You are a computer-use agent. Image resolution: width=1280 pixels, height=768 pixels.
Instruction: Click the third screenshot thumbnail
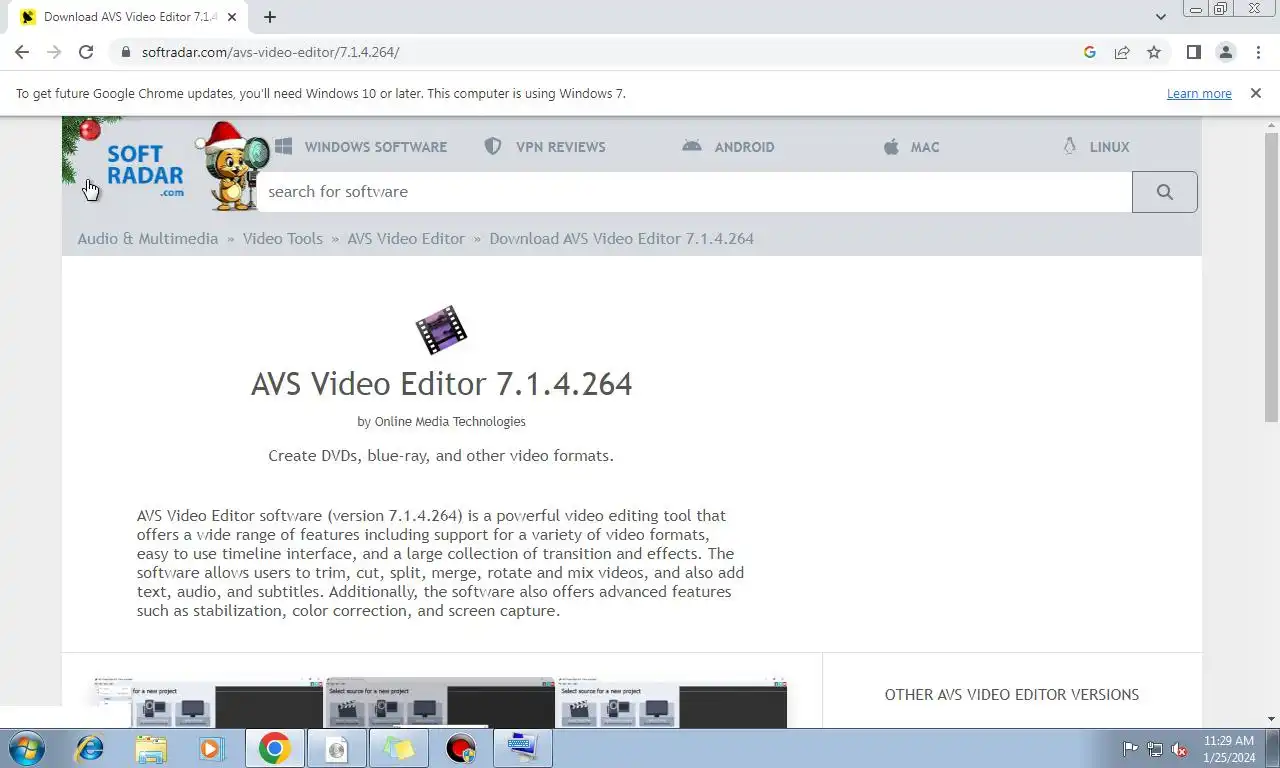click(x=671, y=703)
